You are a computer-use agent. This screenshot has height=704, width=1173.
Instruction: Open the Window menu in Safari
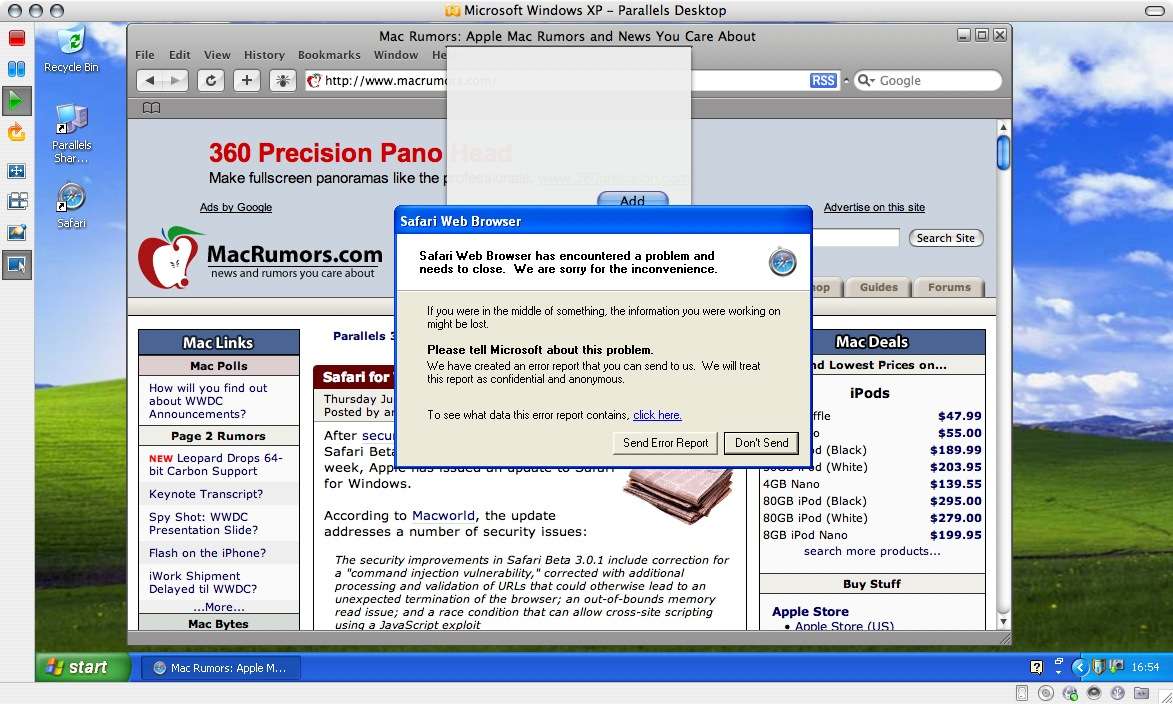click(x=396, y=55)
